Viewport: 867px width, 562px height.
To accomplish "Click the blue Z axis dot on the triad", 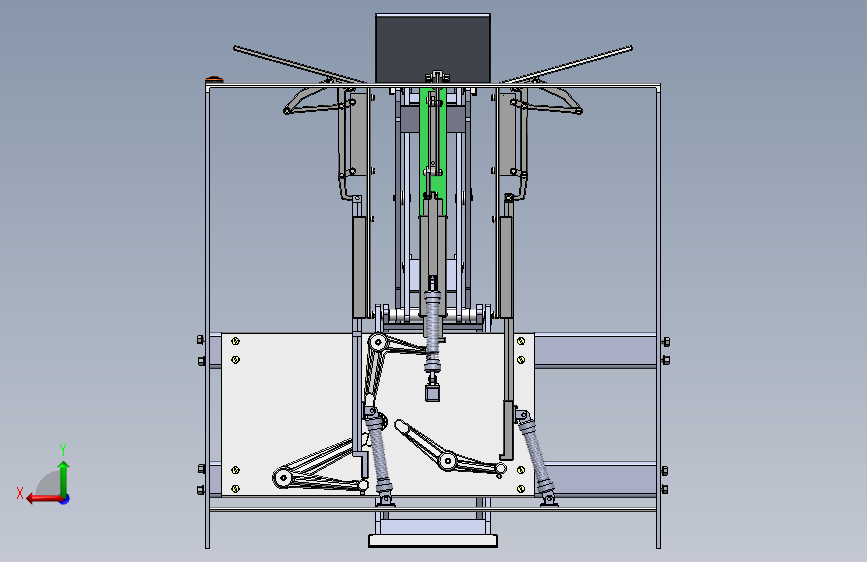I will coord(65,499).
